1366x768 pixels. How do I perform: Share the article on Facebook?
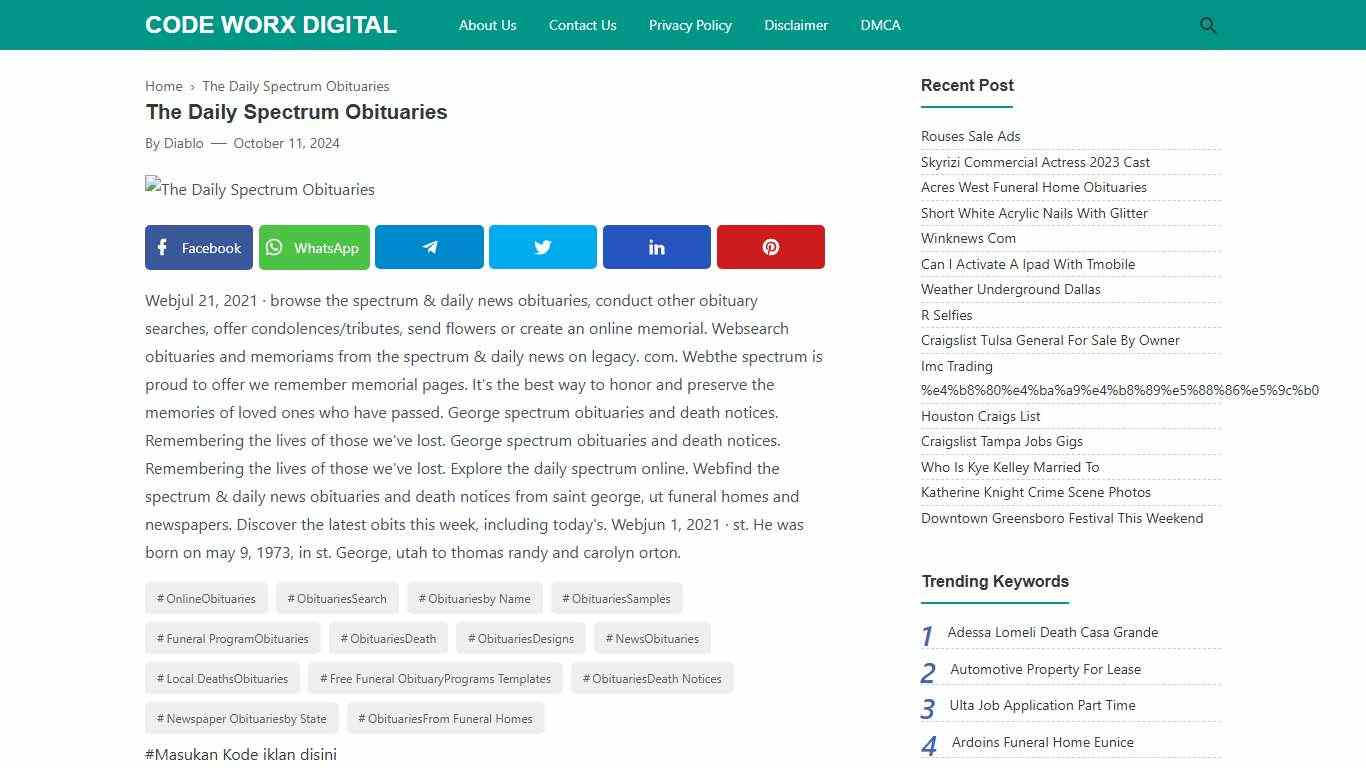[198, 247]
